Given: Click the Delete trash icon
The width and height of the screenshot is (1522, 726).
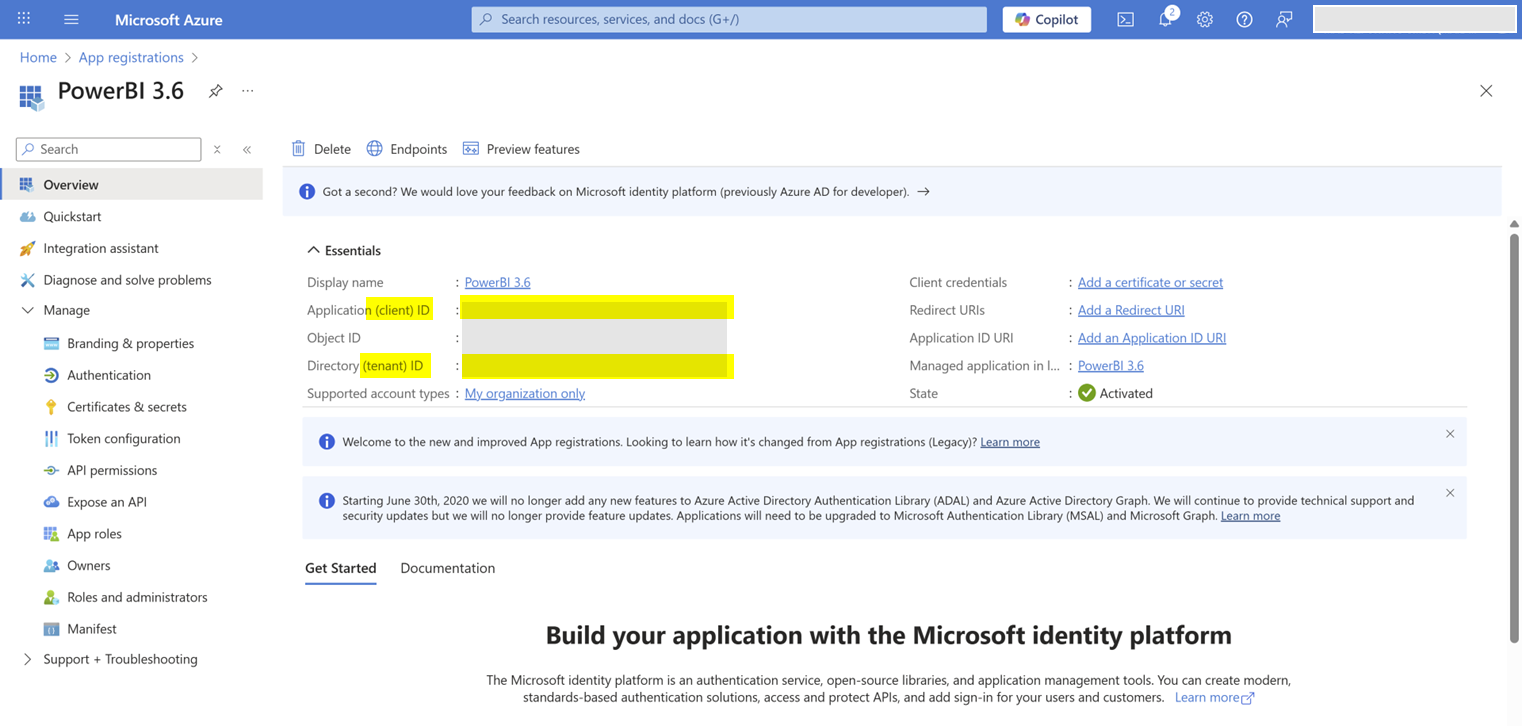Looking at the screenshot, I should point(298,148).
